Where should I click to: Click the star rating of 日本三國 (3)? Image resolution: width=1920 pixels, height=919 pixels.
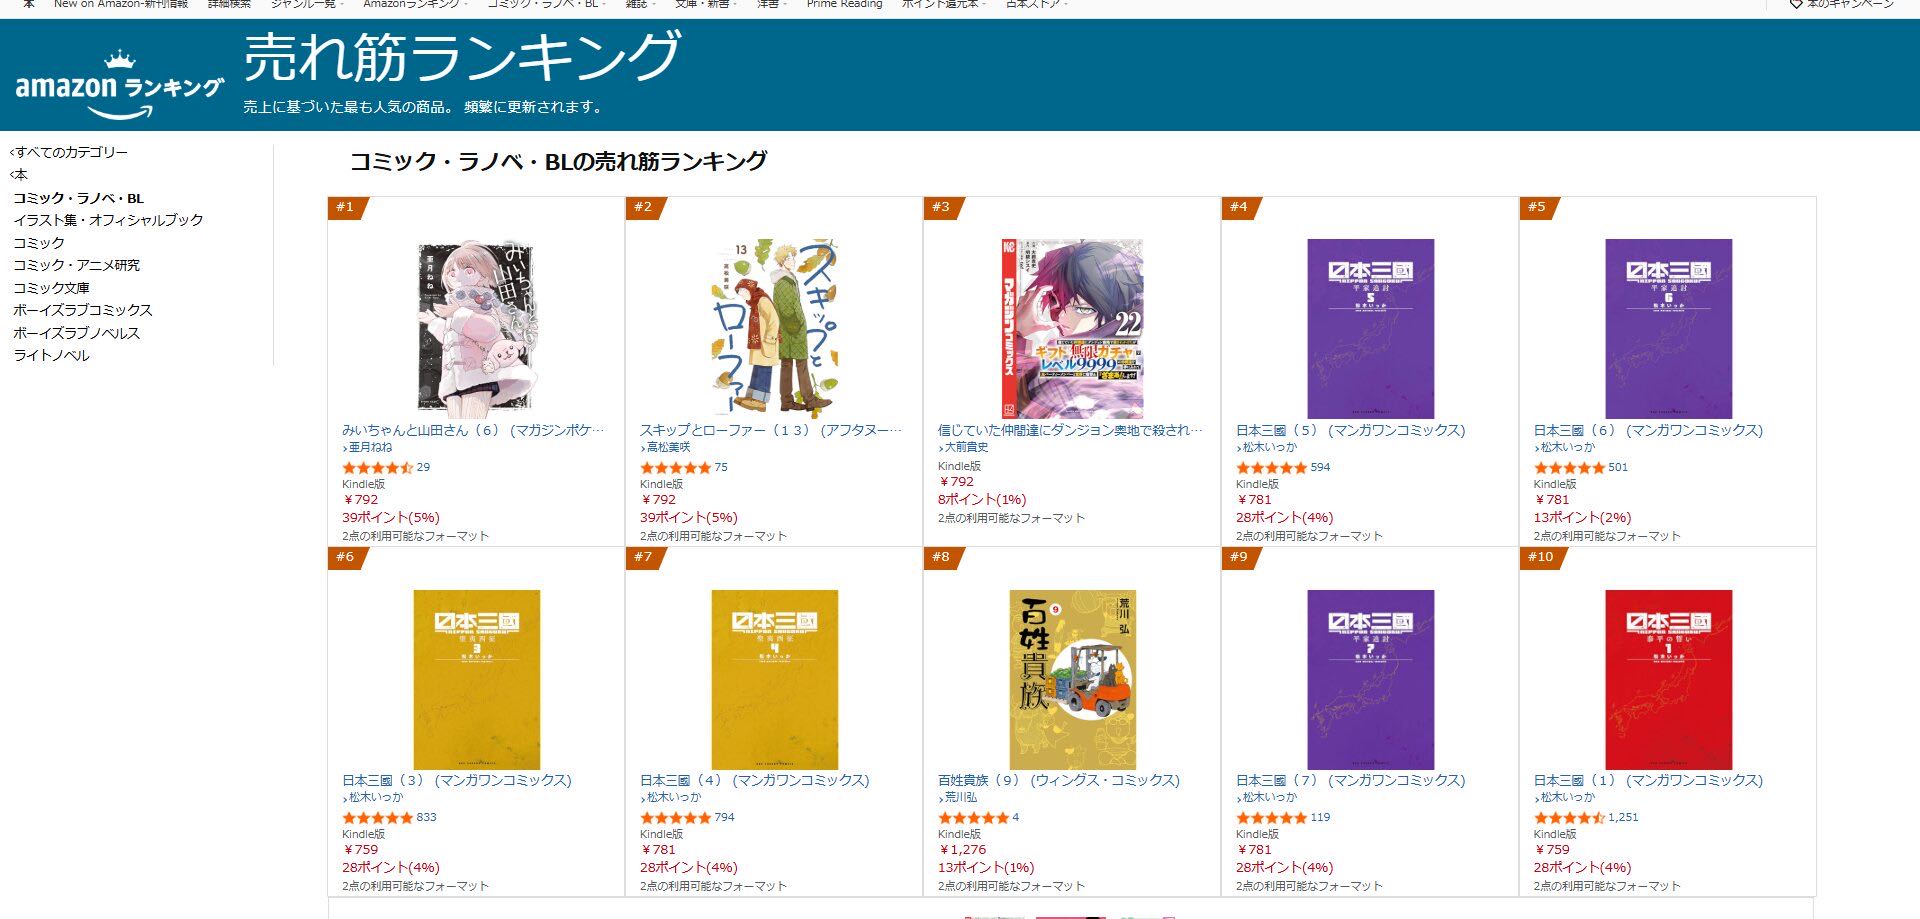pyautogui.click(x=378, y=817)
